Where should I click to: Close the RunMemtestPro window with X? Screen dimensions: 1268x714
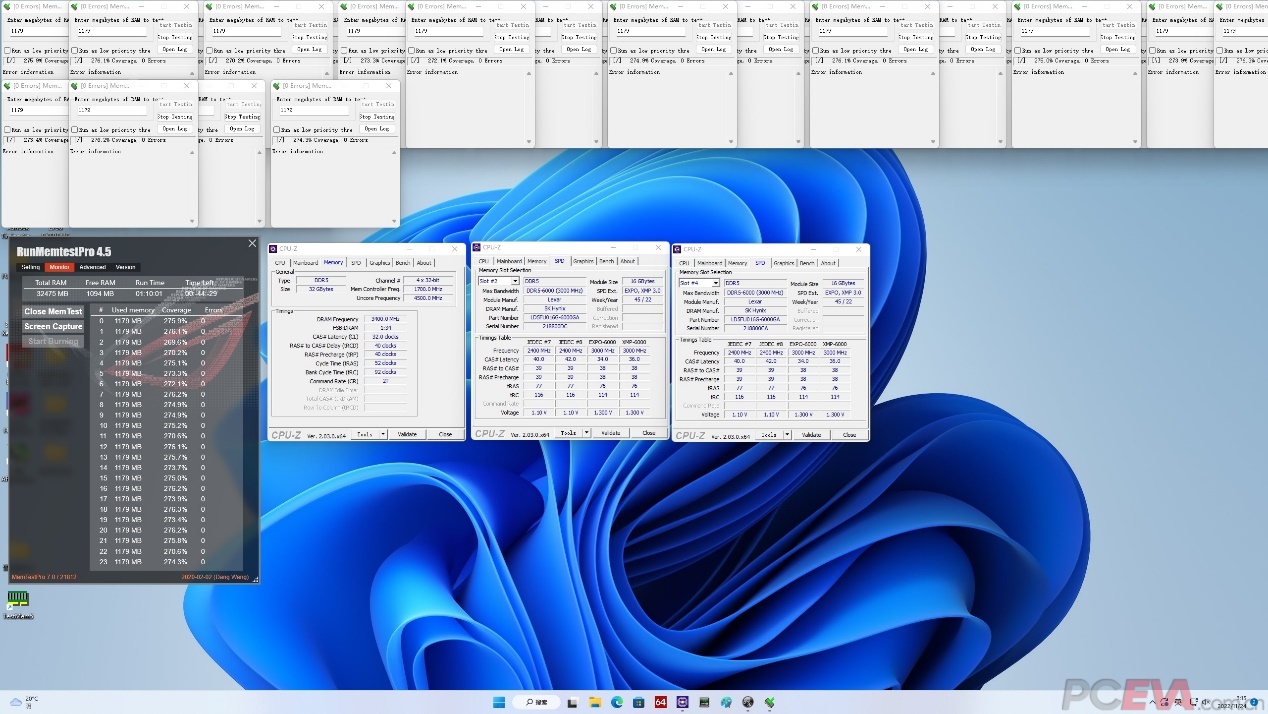click(x=252, y=243)
